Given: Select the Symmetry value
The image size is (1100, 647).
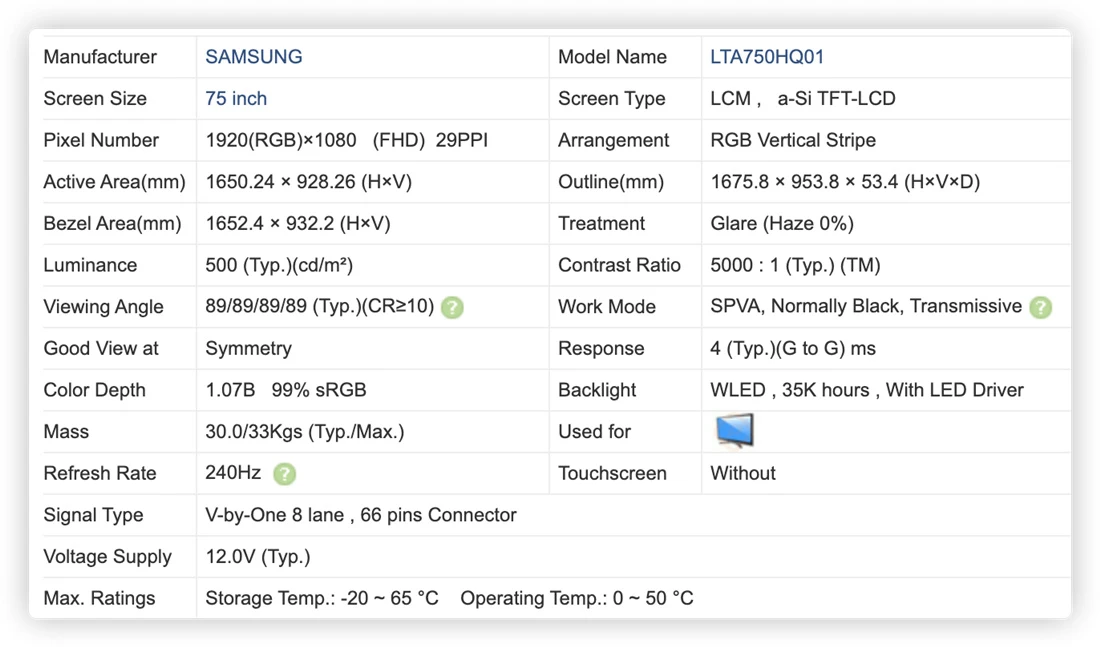Looking at the screenshot, I should click(x=248, y=349).
